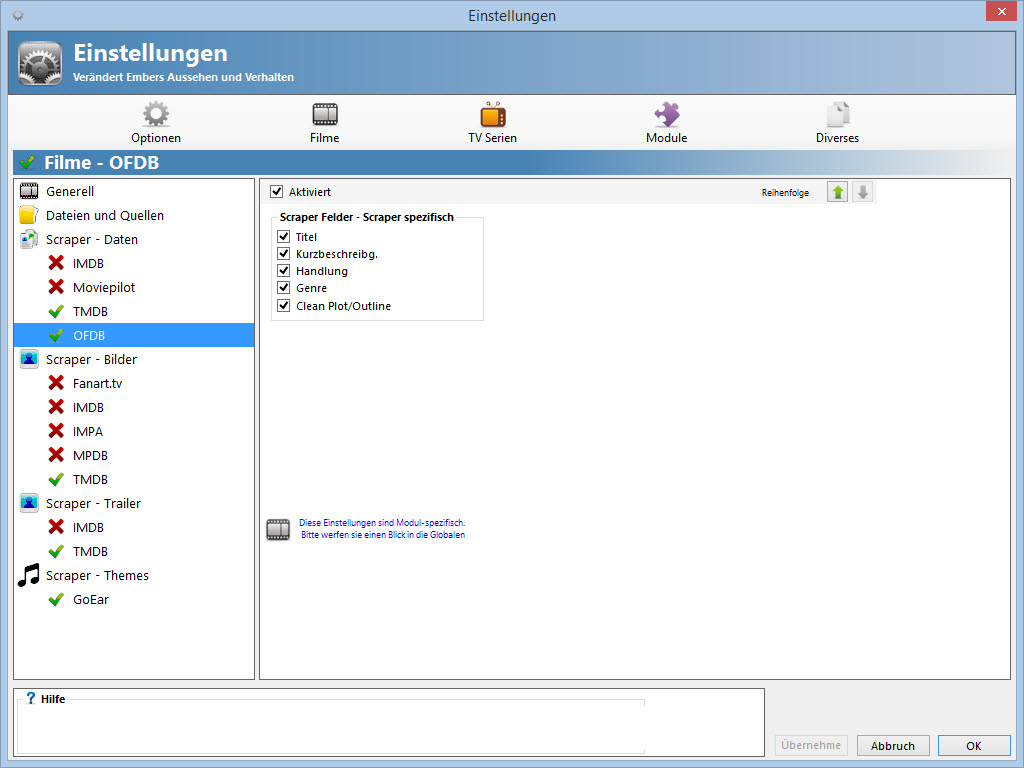Click the music note icon of Scraper - Themes
This screenshot has height=768, width=1024.
[x=29, y=575]
